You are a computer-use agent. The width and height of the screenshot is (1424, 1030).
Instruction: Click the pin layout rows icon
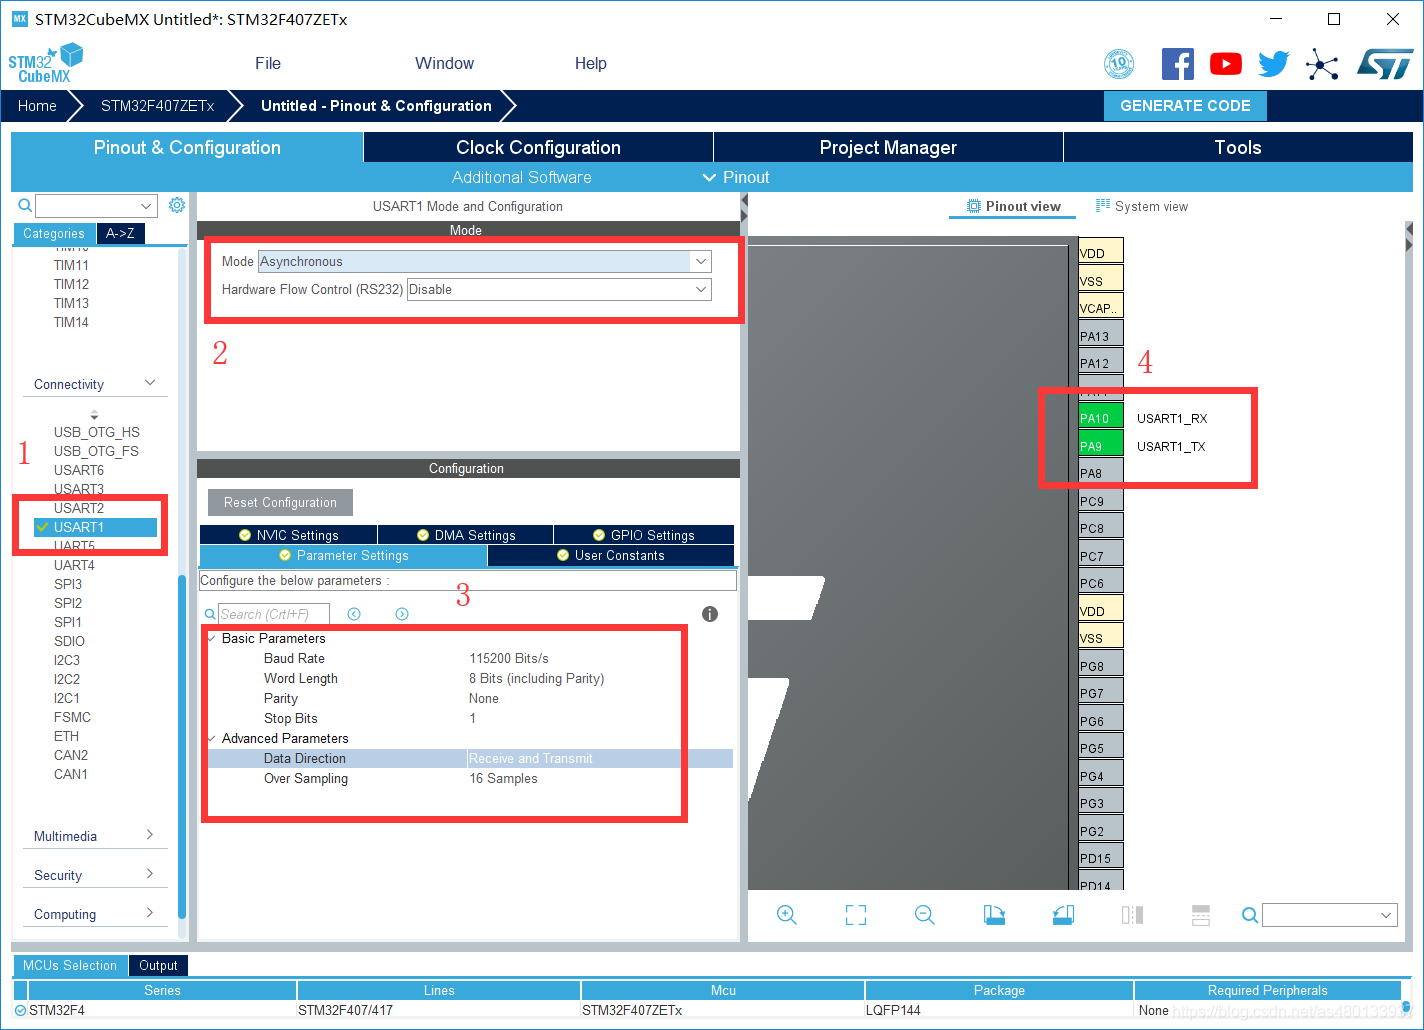[x=1201, y=915]
